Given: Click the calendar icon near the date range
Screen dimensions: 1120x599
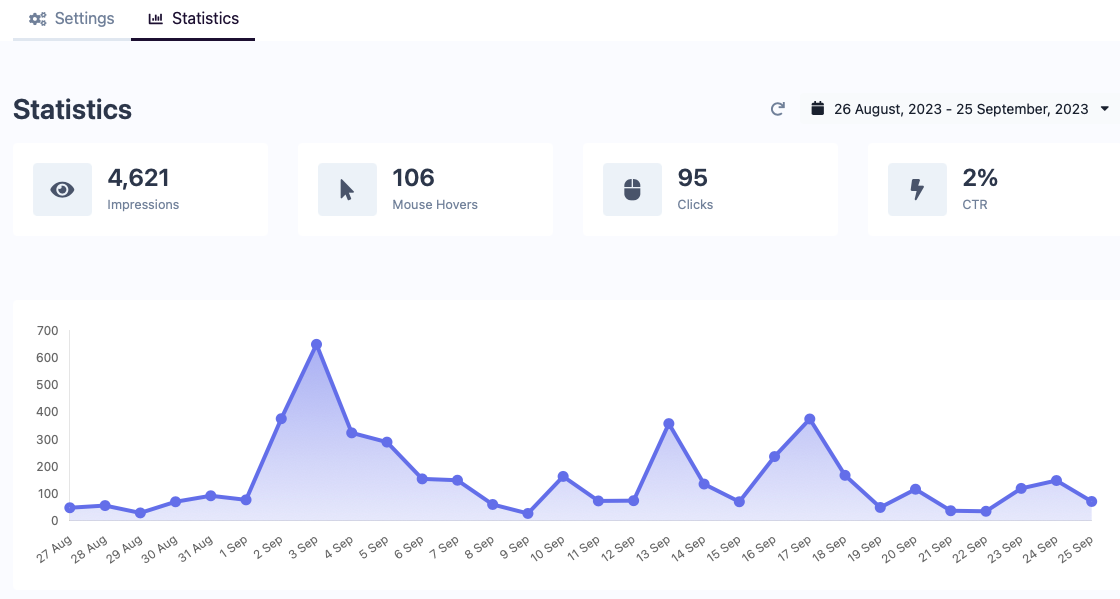Looking at the screenshot, I should (x=817, y=108).
